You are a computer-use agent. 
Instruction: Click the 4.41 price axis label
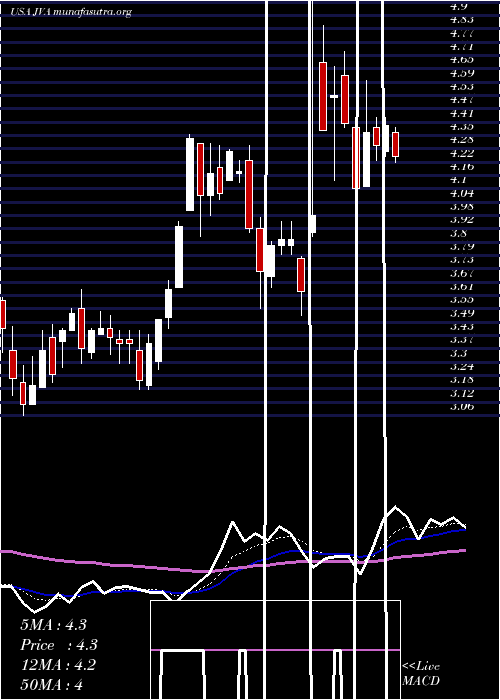click(x=462, y=113)
